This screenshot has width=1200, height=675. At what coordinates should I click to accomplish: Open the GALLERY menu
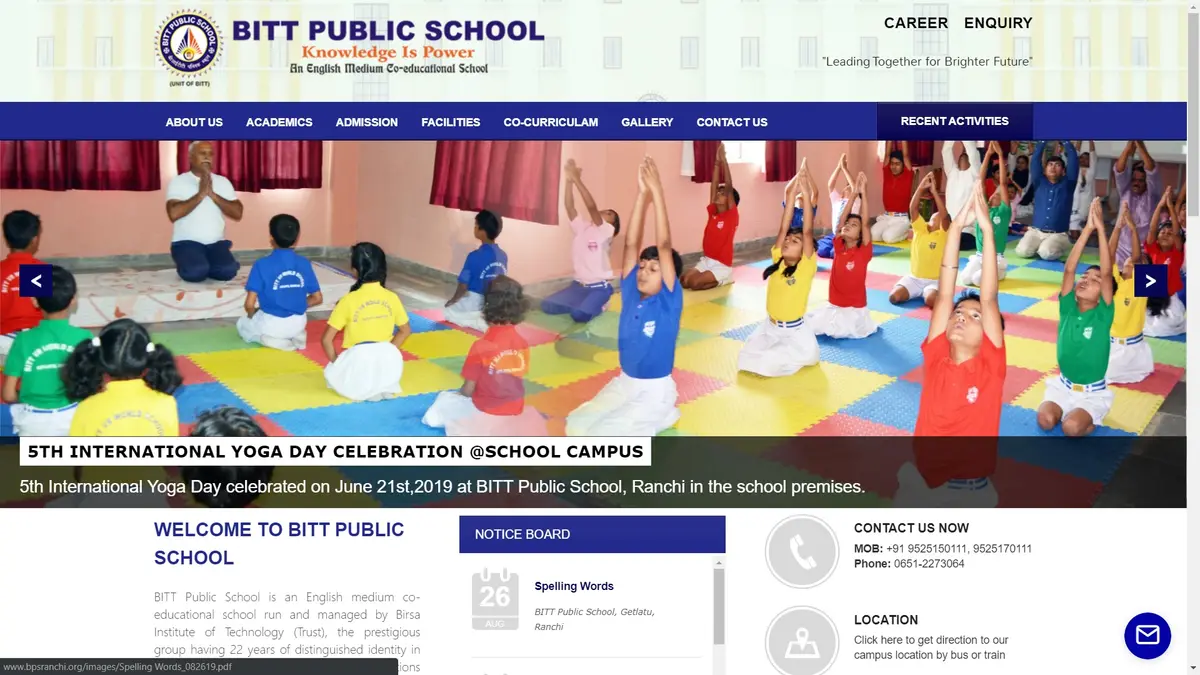(647, 122)
